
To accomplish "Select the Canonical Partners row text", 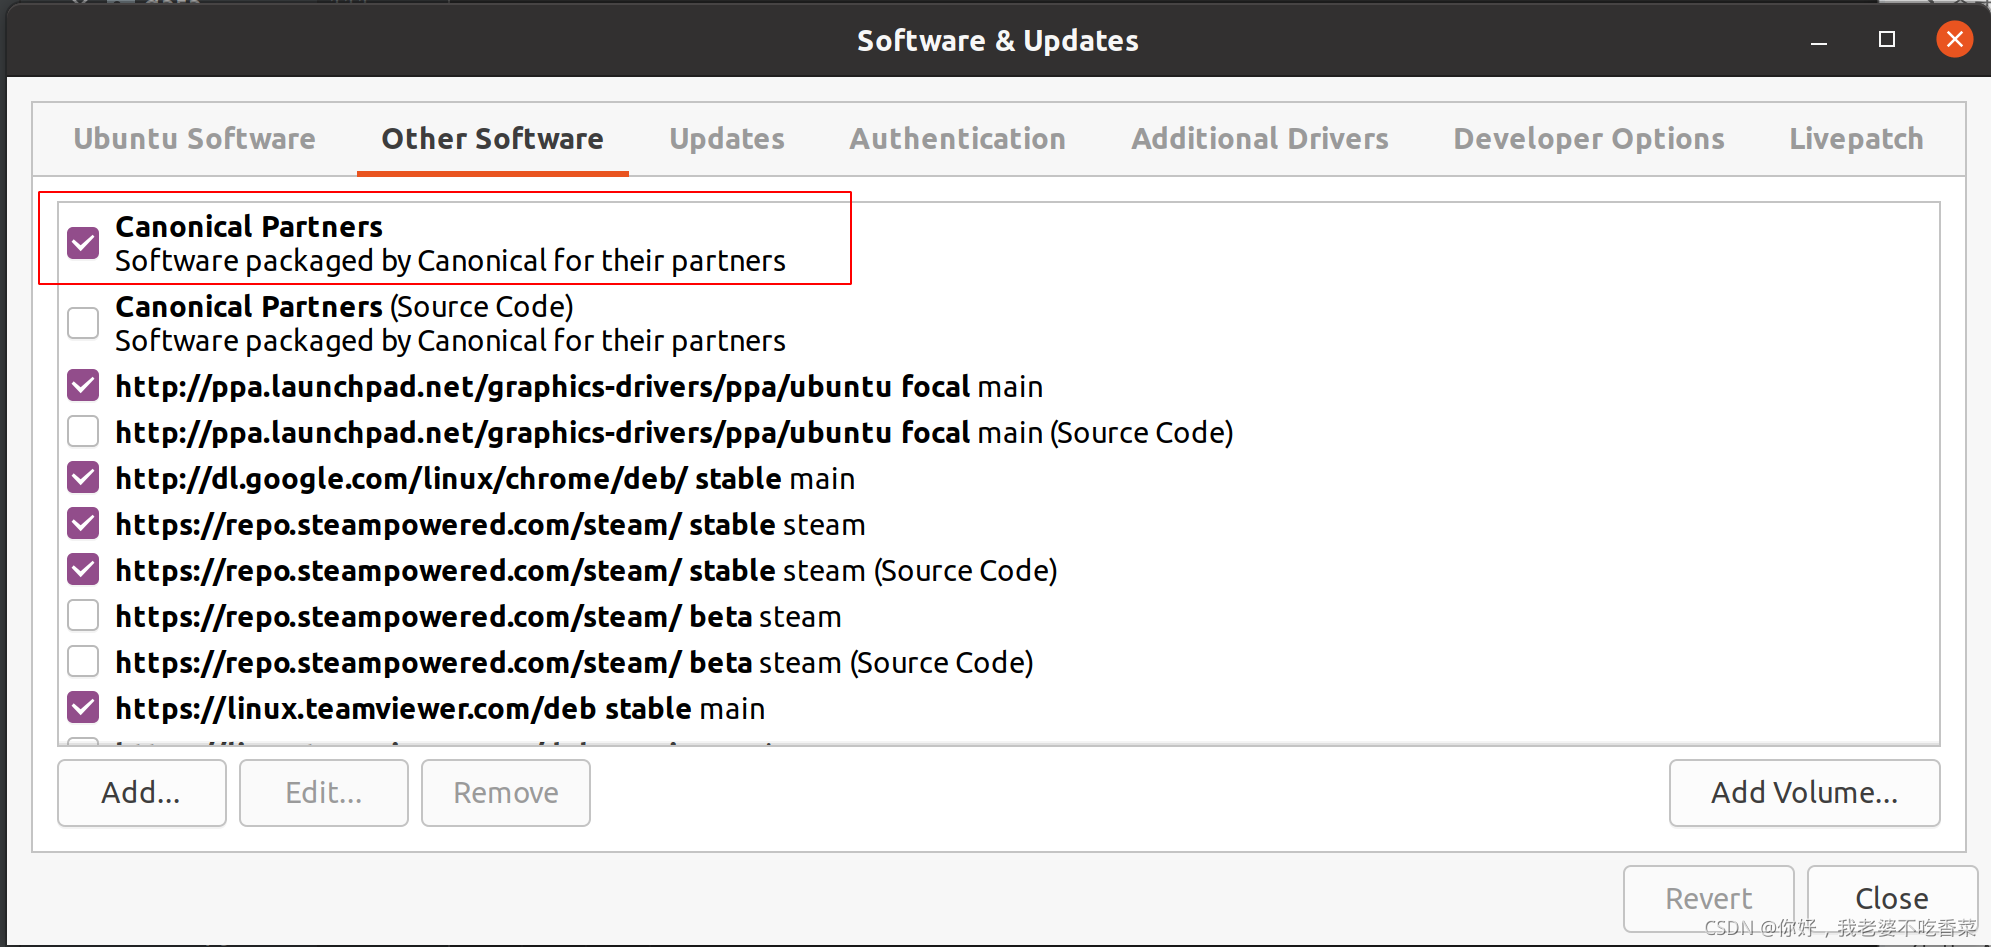I will [450, 243].
